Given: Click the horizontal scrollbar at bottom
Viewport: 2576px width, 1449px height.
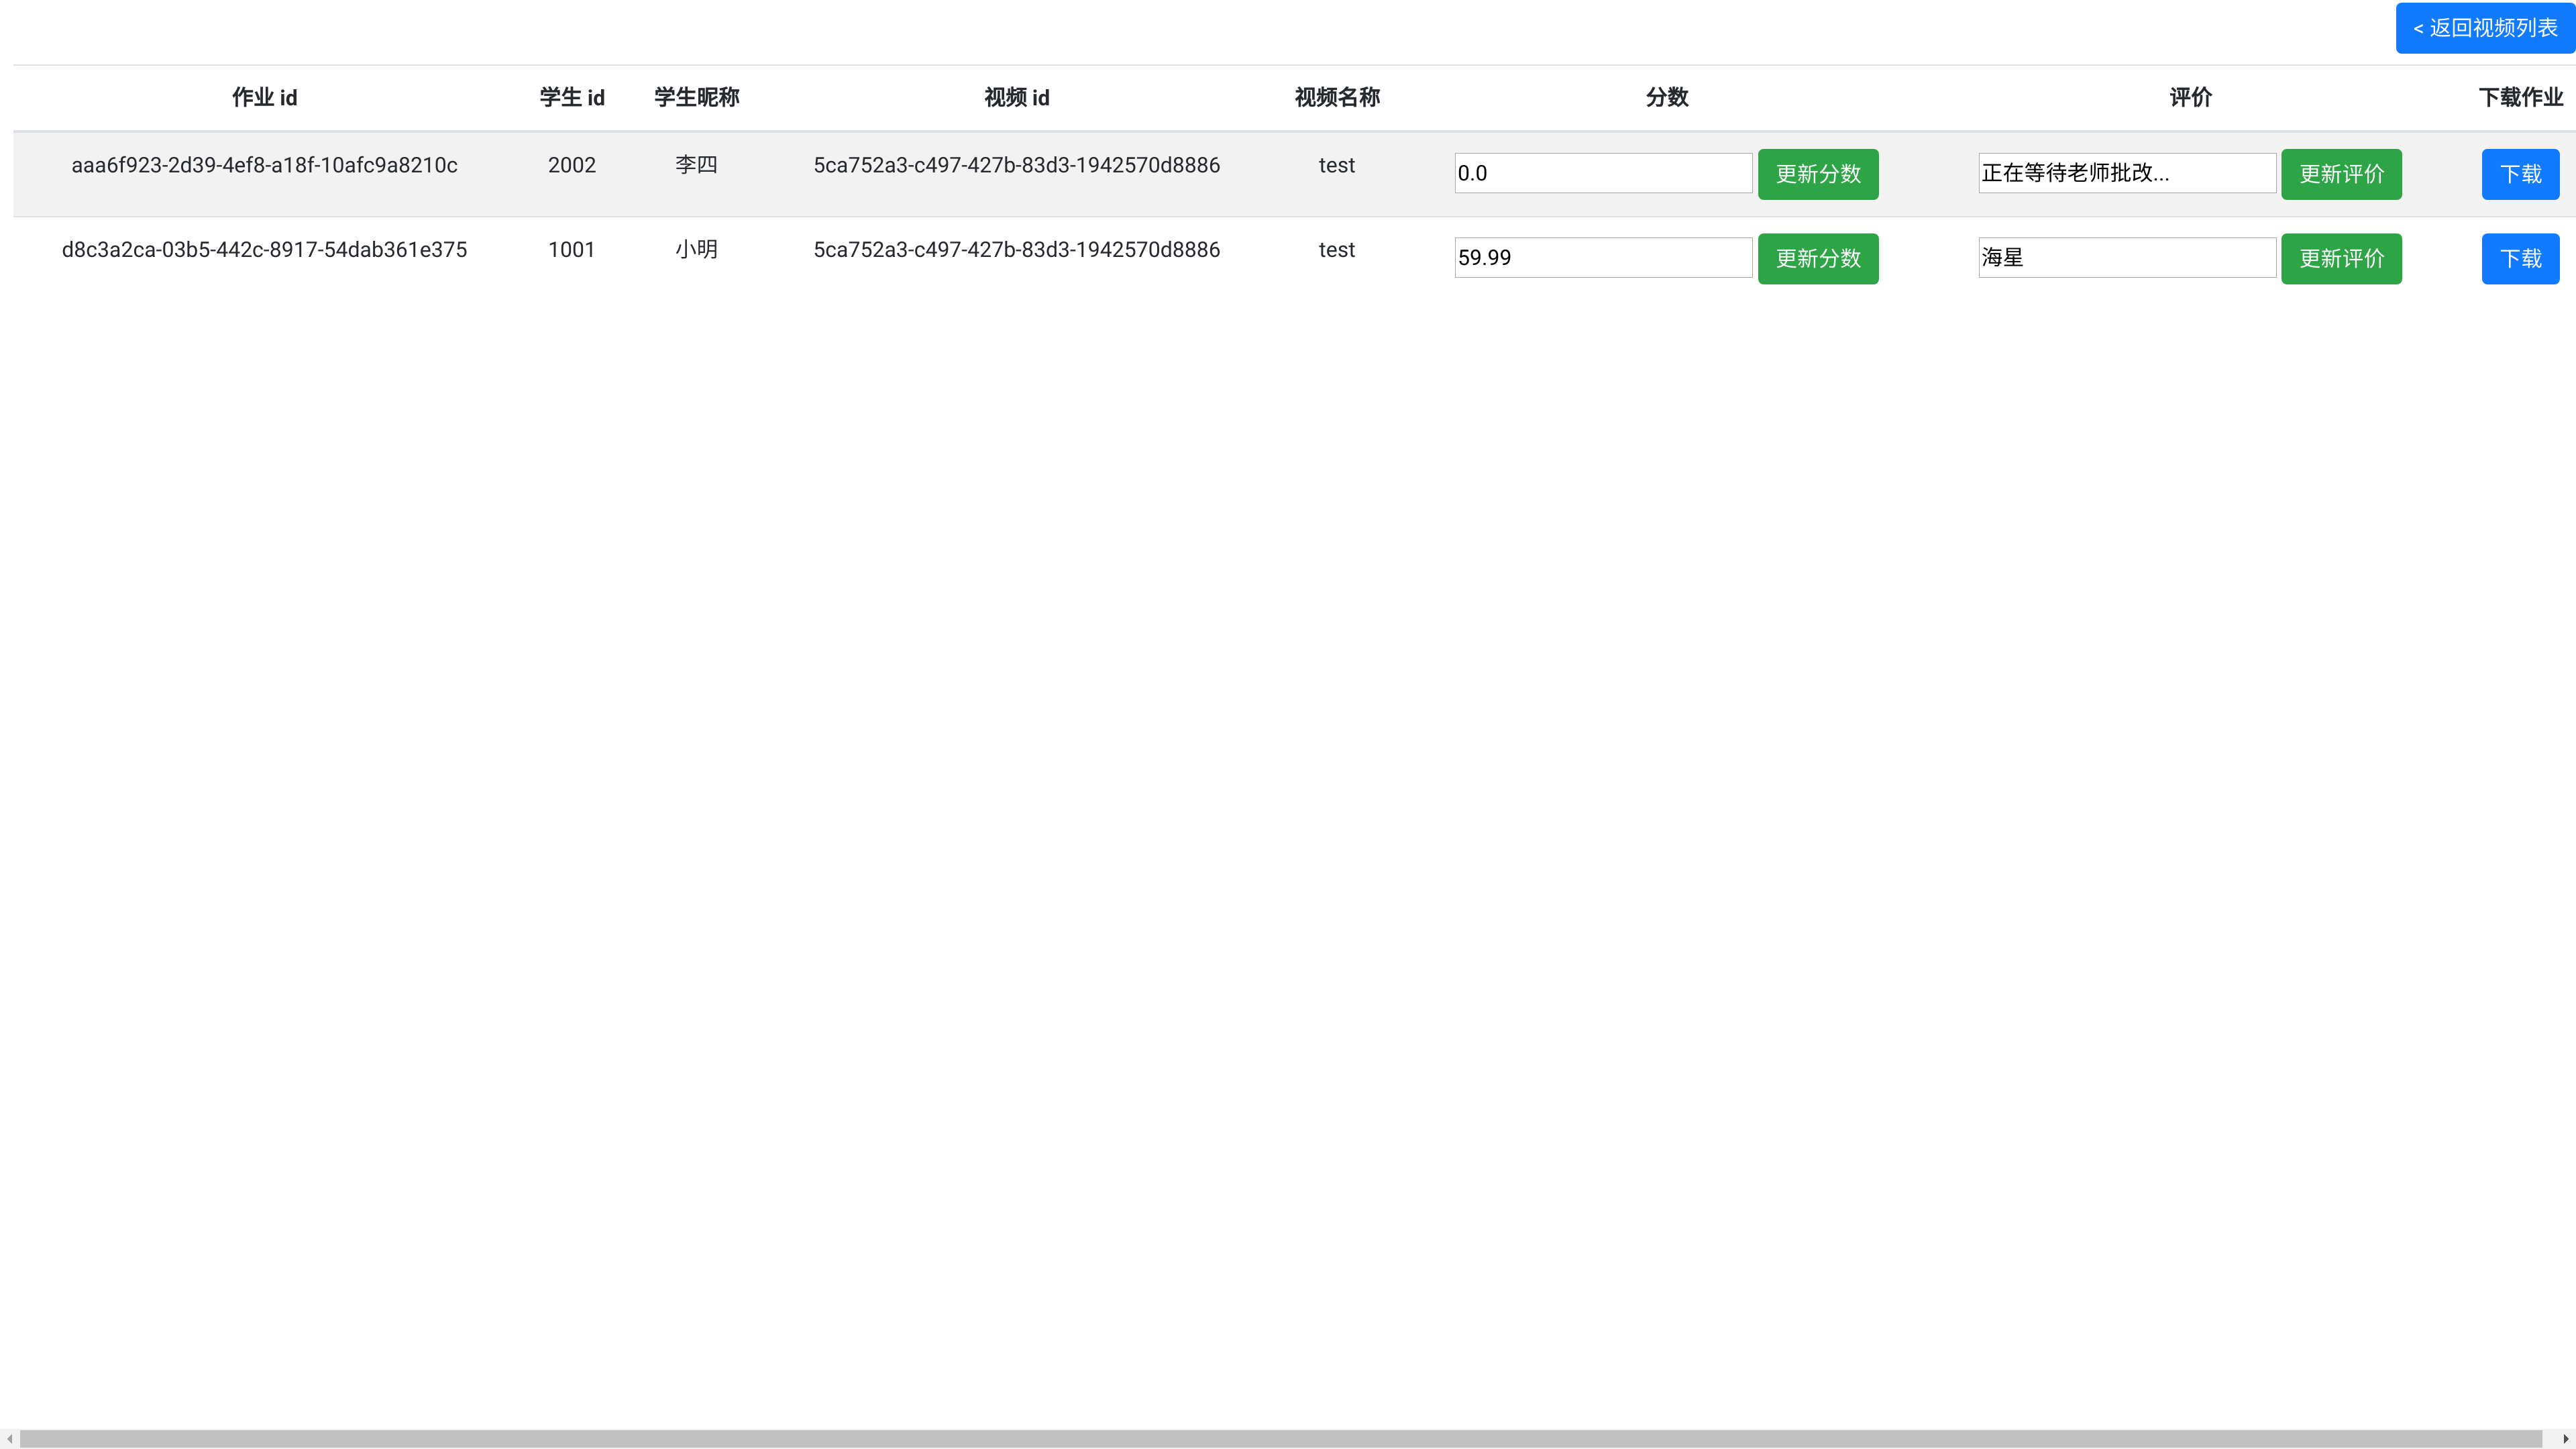Looking at the screenshot, I should [x=1280, y=1438].
